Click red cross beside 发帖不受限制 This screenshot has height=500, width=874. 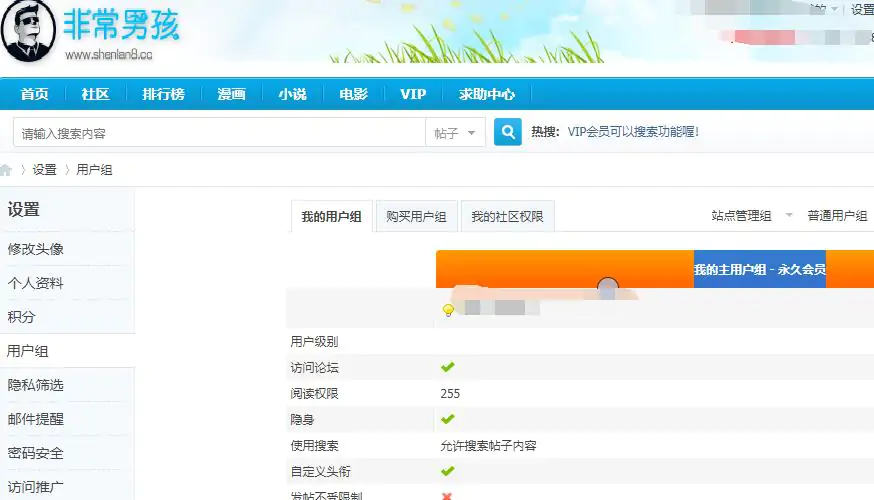(446, 496)
